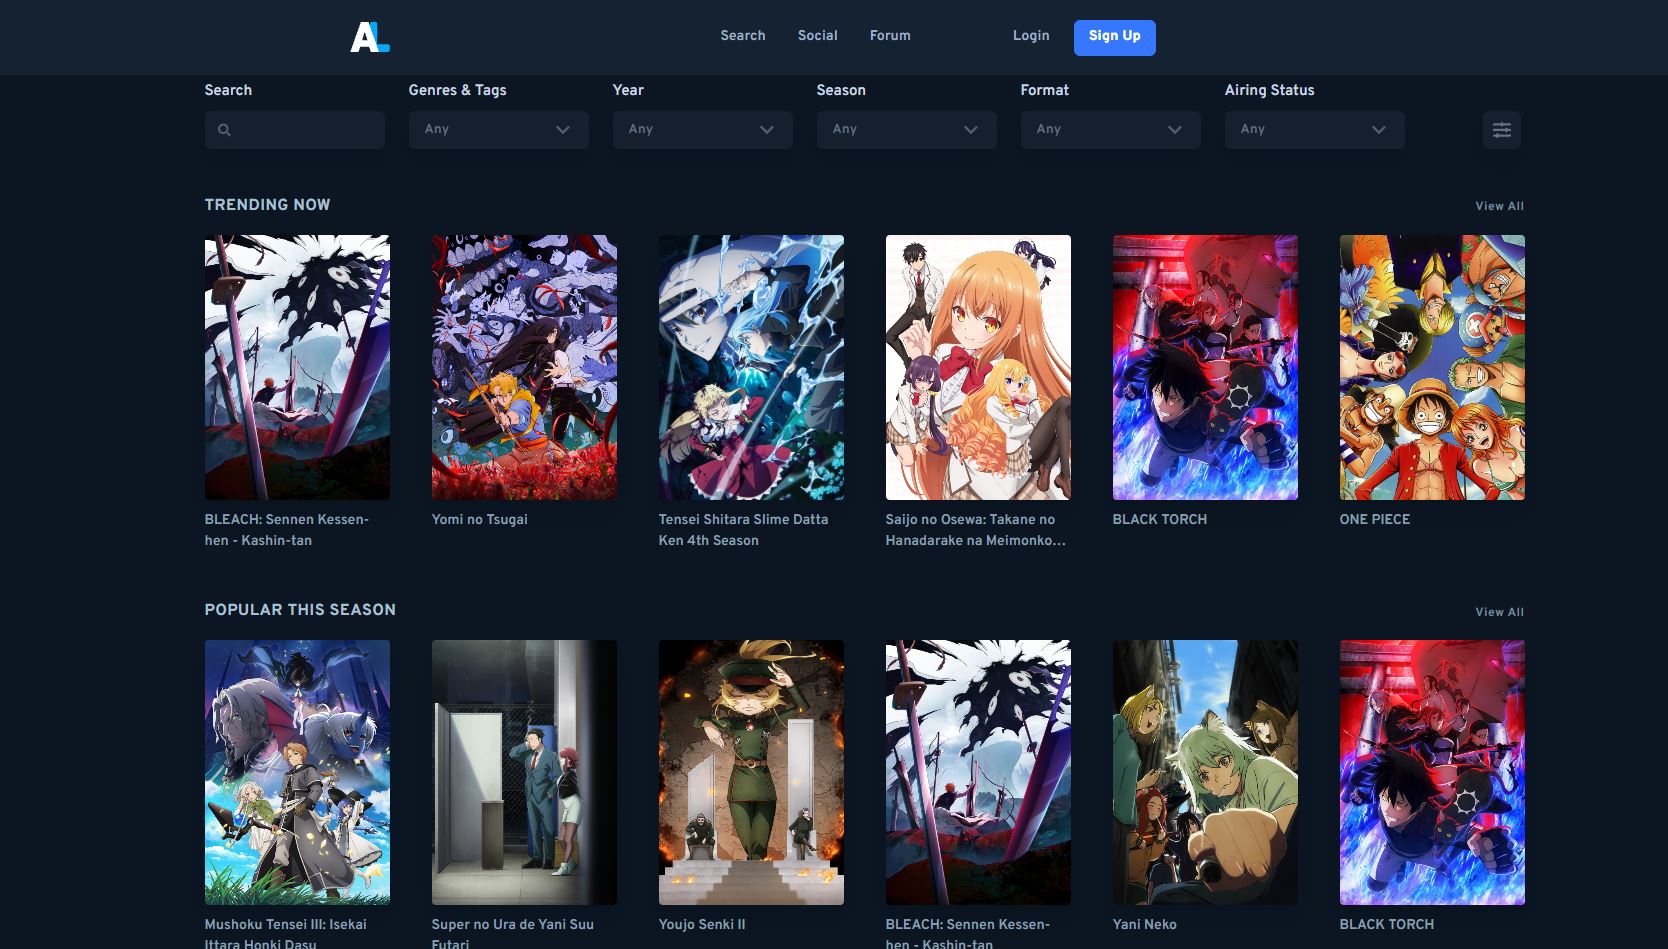The height and width of the screenshot is (949, 1668).
Task: Expand the Format dropdown chevron
Action: click(x=1175, y=130)
